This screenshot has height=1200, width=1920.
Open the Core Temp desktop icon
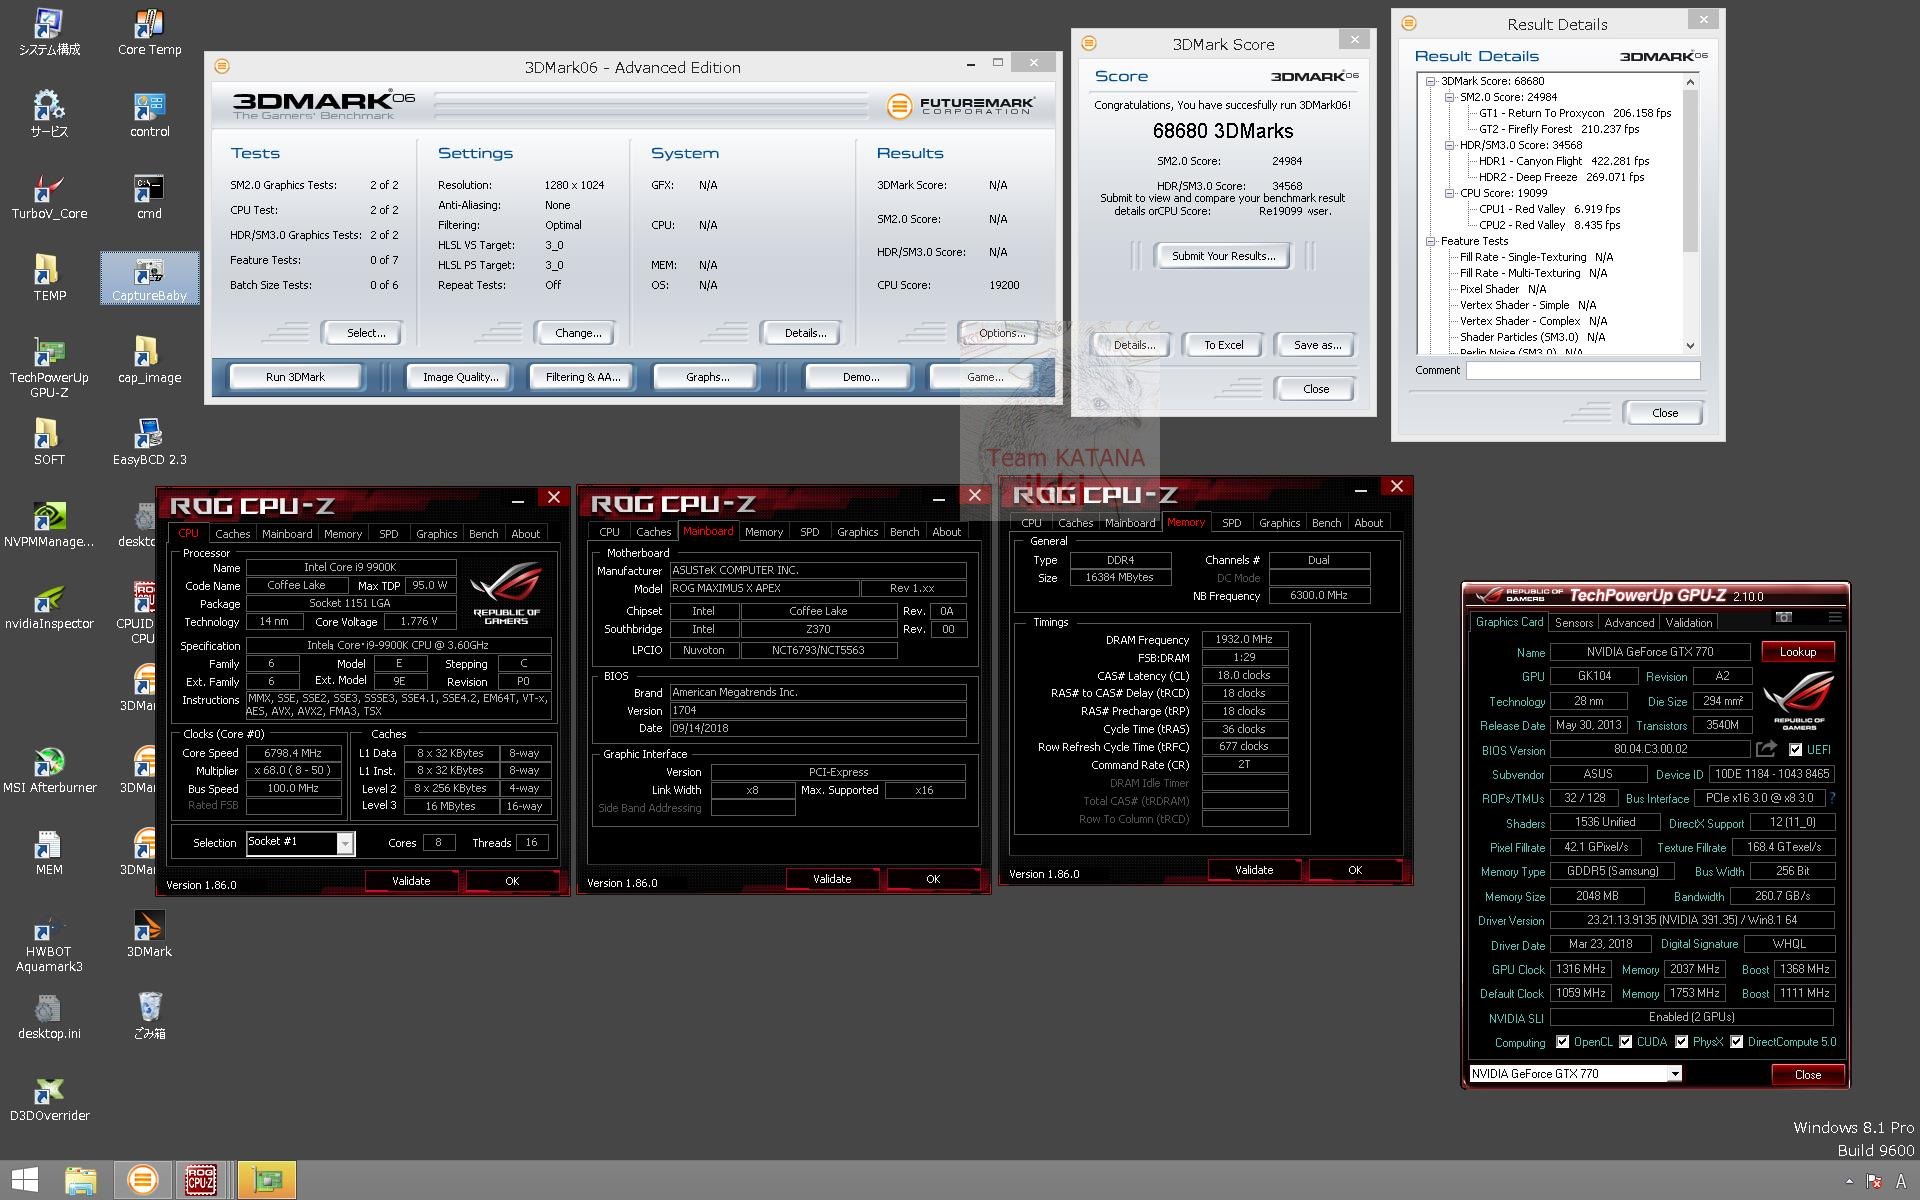(149, 33)
